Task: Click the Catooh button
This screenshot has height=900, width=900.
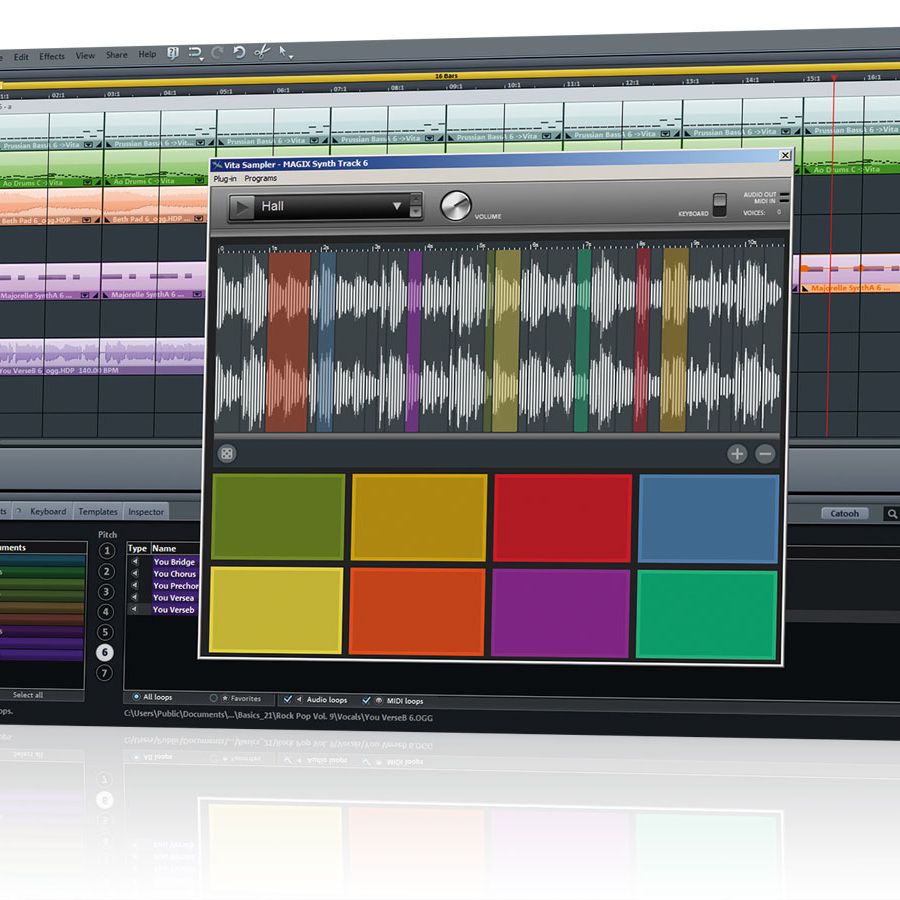Action: [x=844, y=513]
